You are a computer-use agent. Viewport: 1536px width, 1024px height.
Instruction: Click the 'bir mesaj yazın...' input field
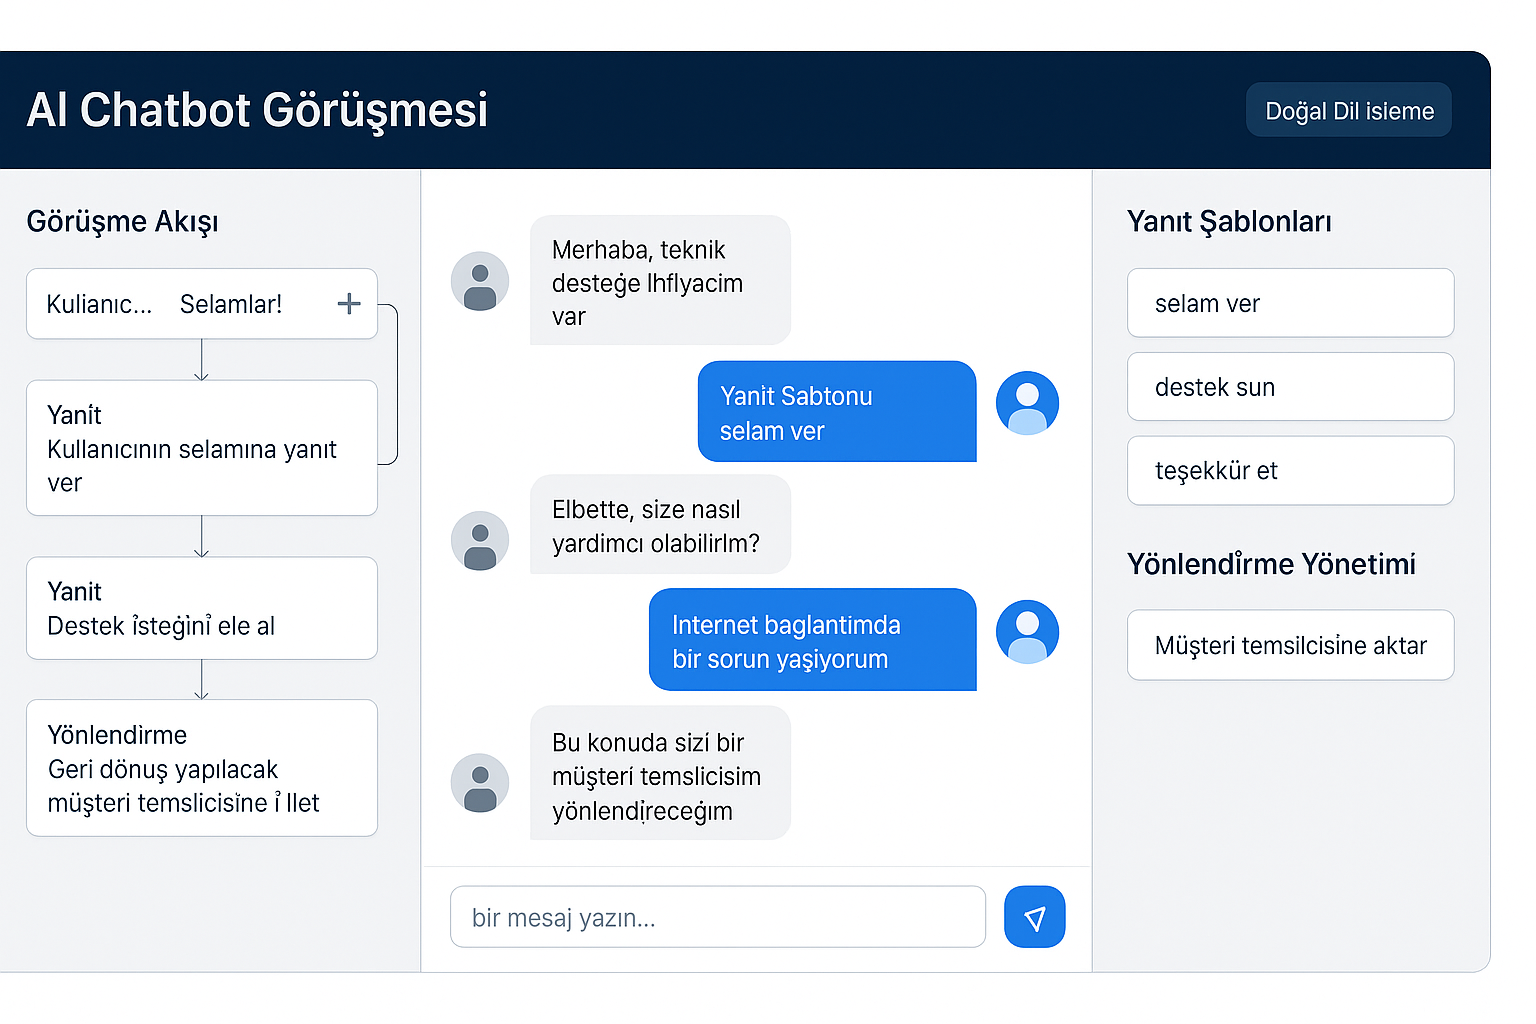(x=717, y=916)
